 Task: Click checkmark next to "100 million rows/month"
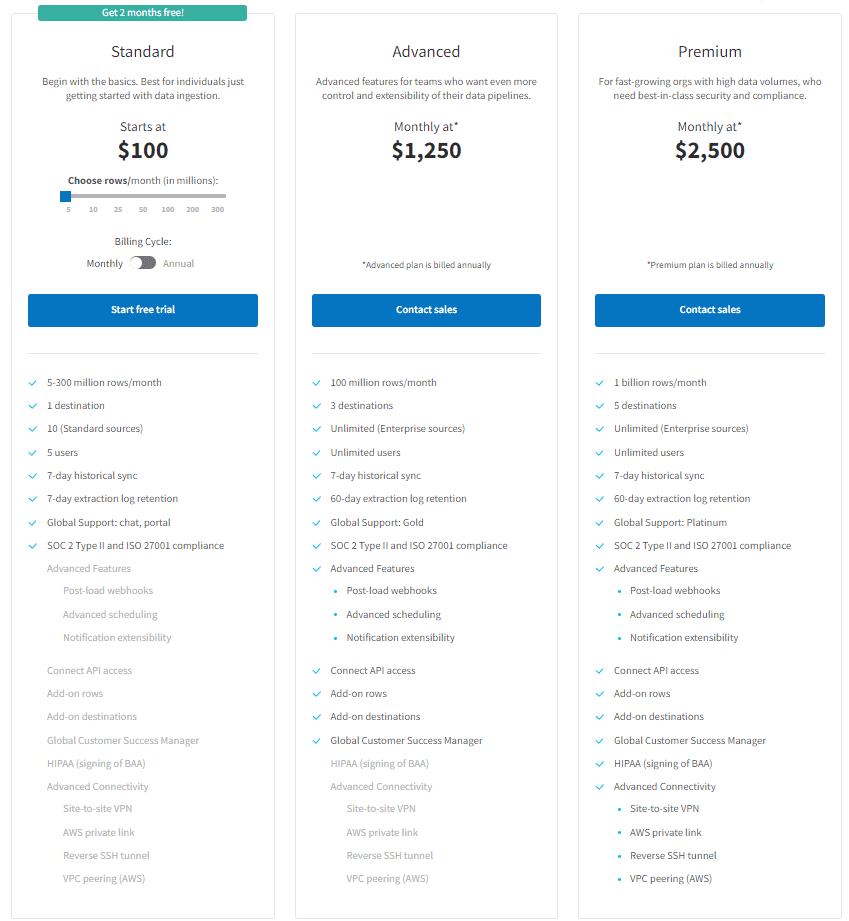click(316, 382)
